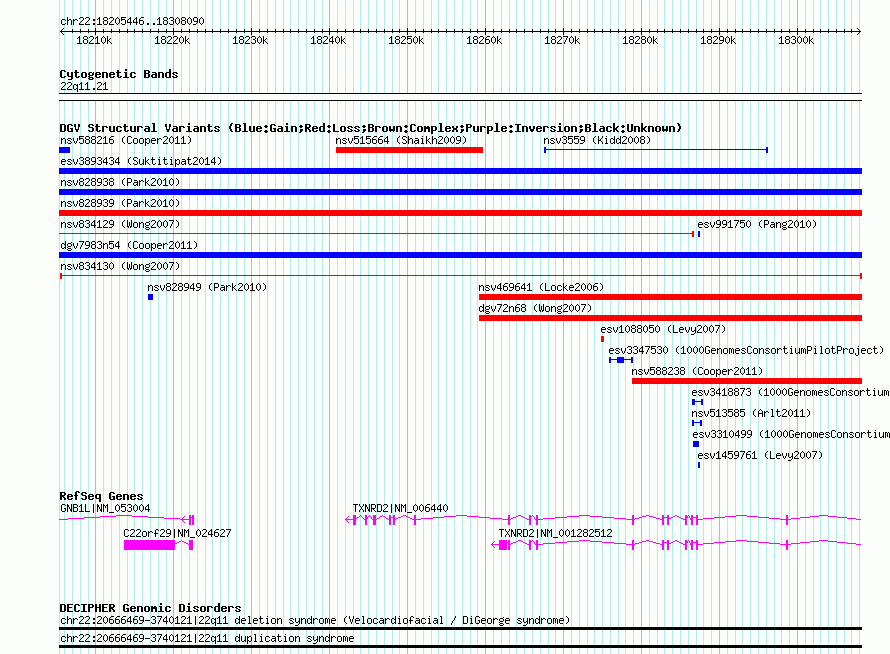890x654 pixels.
Task: Click the 18250k ruler tick label
Action: tap(406, 40)
